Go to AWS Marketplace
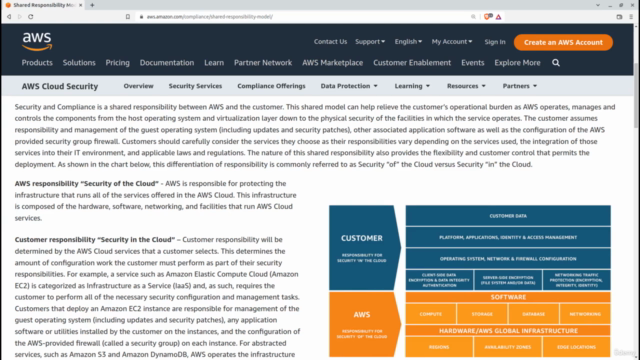640x360 pixels. click(x=333, y=63)
